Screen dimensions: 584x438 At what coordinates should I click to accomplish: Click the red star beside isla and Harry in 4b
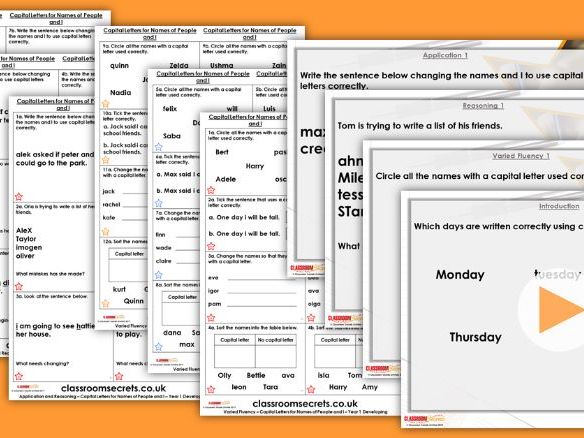click(x=311, y=390)
